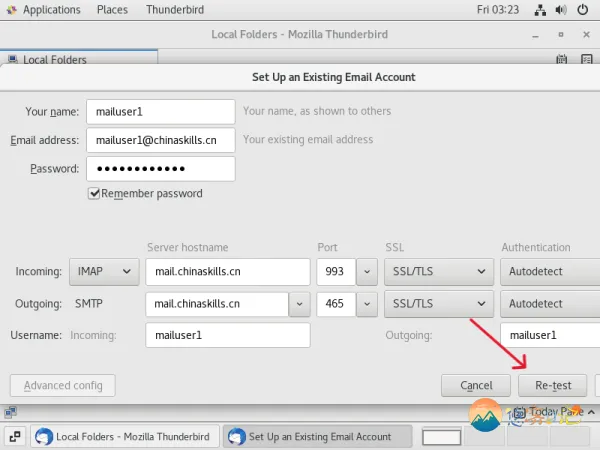Click the volume speaker icon
Screen dimensions: 600x450
[562, 9]
